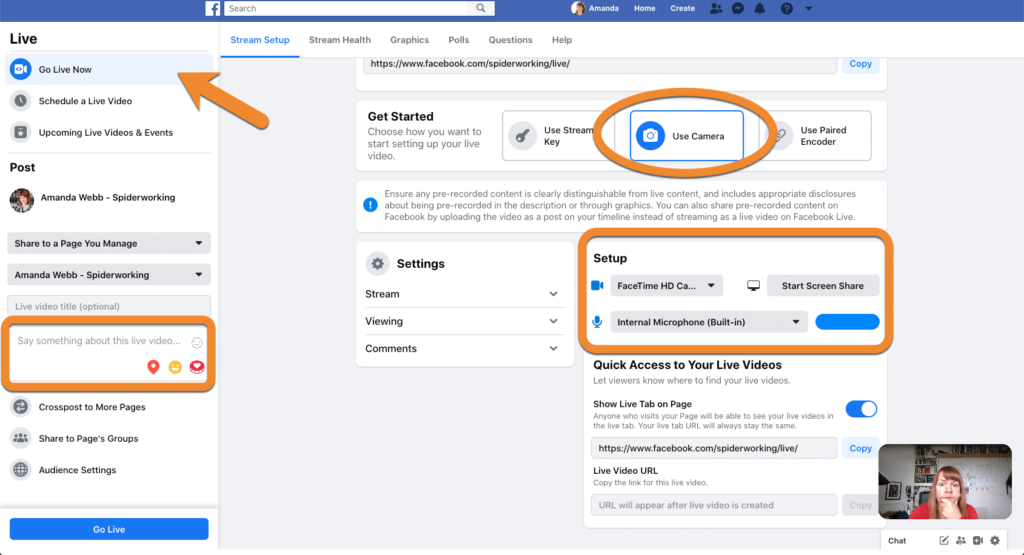Copy the top live page URL
Screen dimensions: 1024x555
pos(860,63)
